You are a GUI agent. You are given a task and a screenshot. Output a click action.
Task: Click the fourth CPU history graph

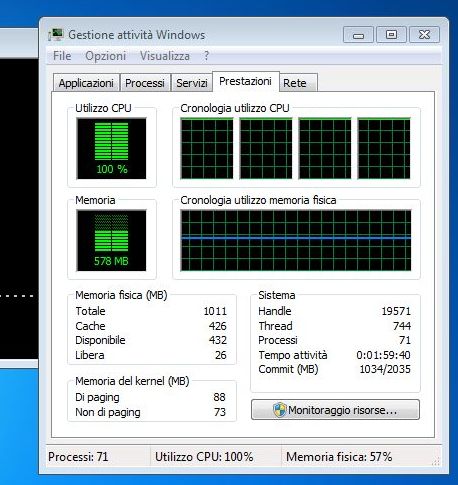coord(384,148)
